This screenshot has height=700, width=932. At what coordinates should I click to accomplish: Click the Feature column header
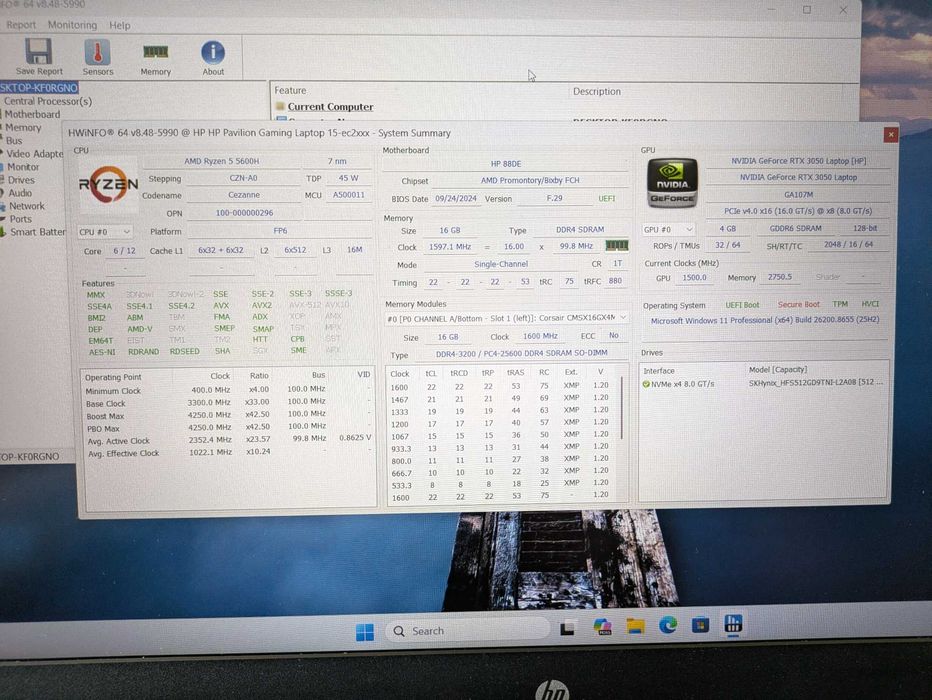pyautogui.click(x=290, y=90)
